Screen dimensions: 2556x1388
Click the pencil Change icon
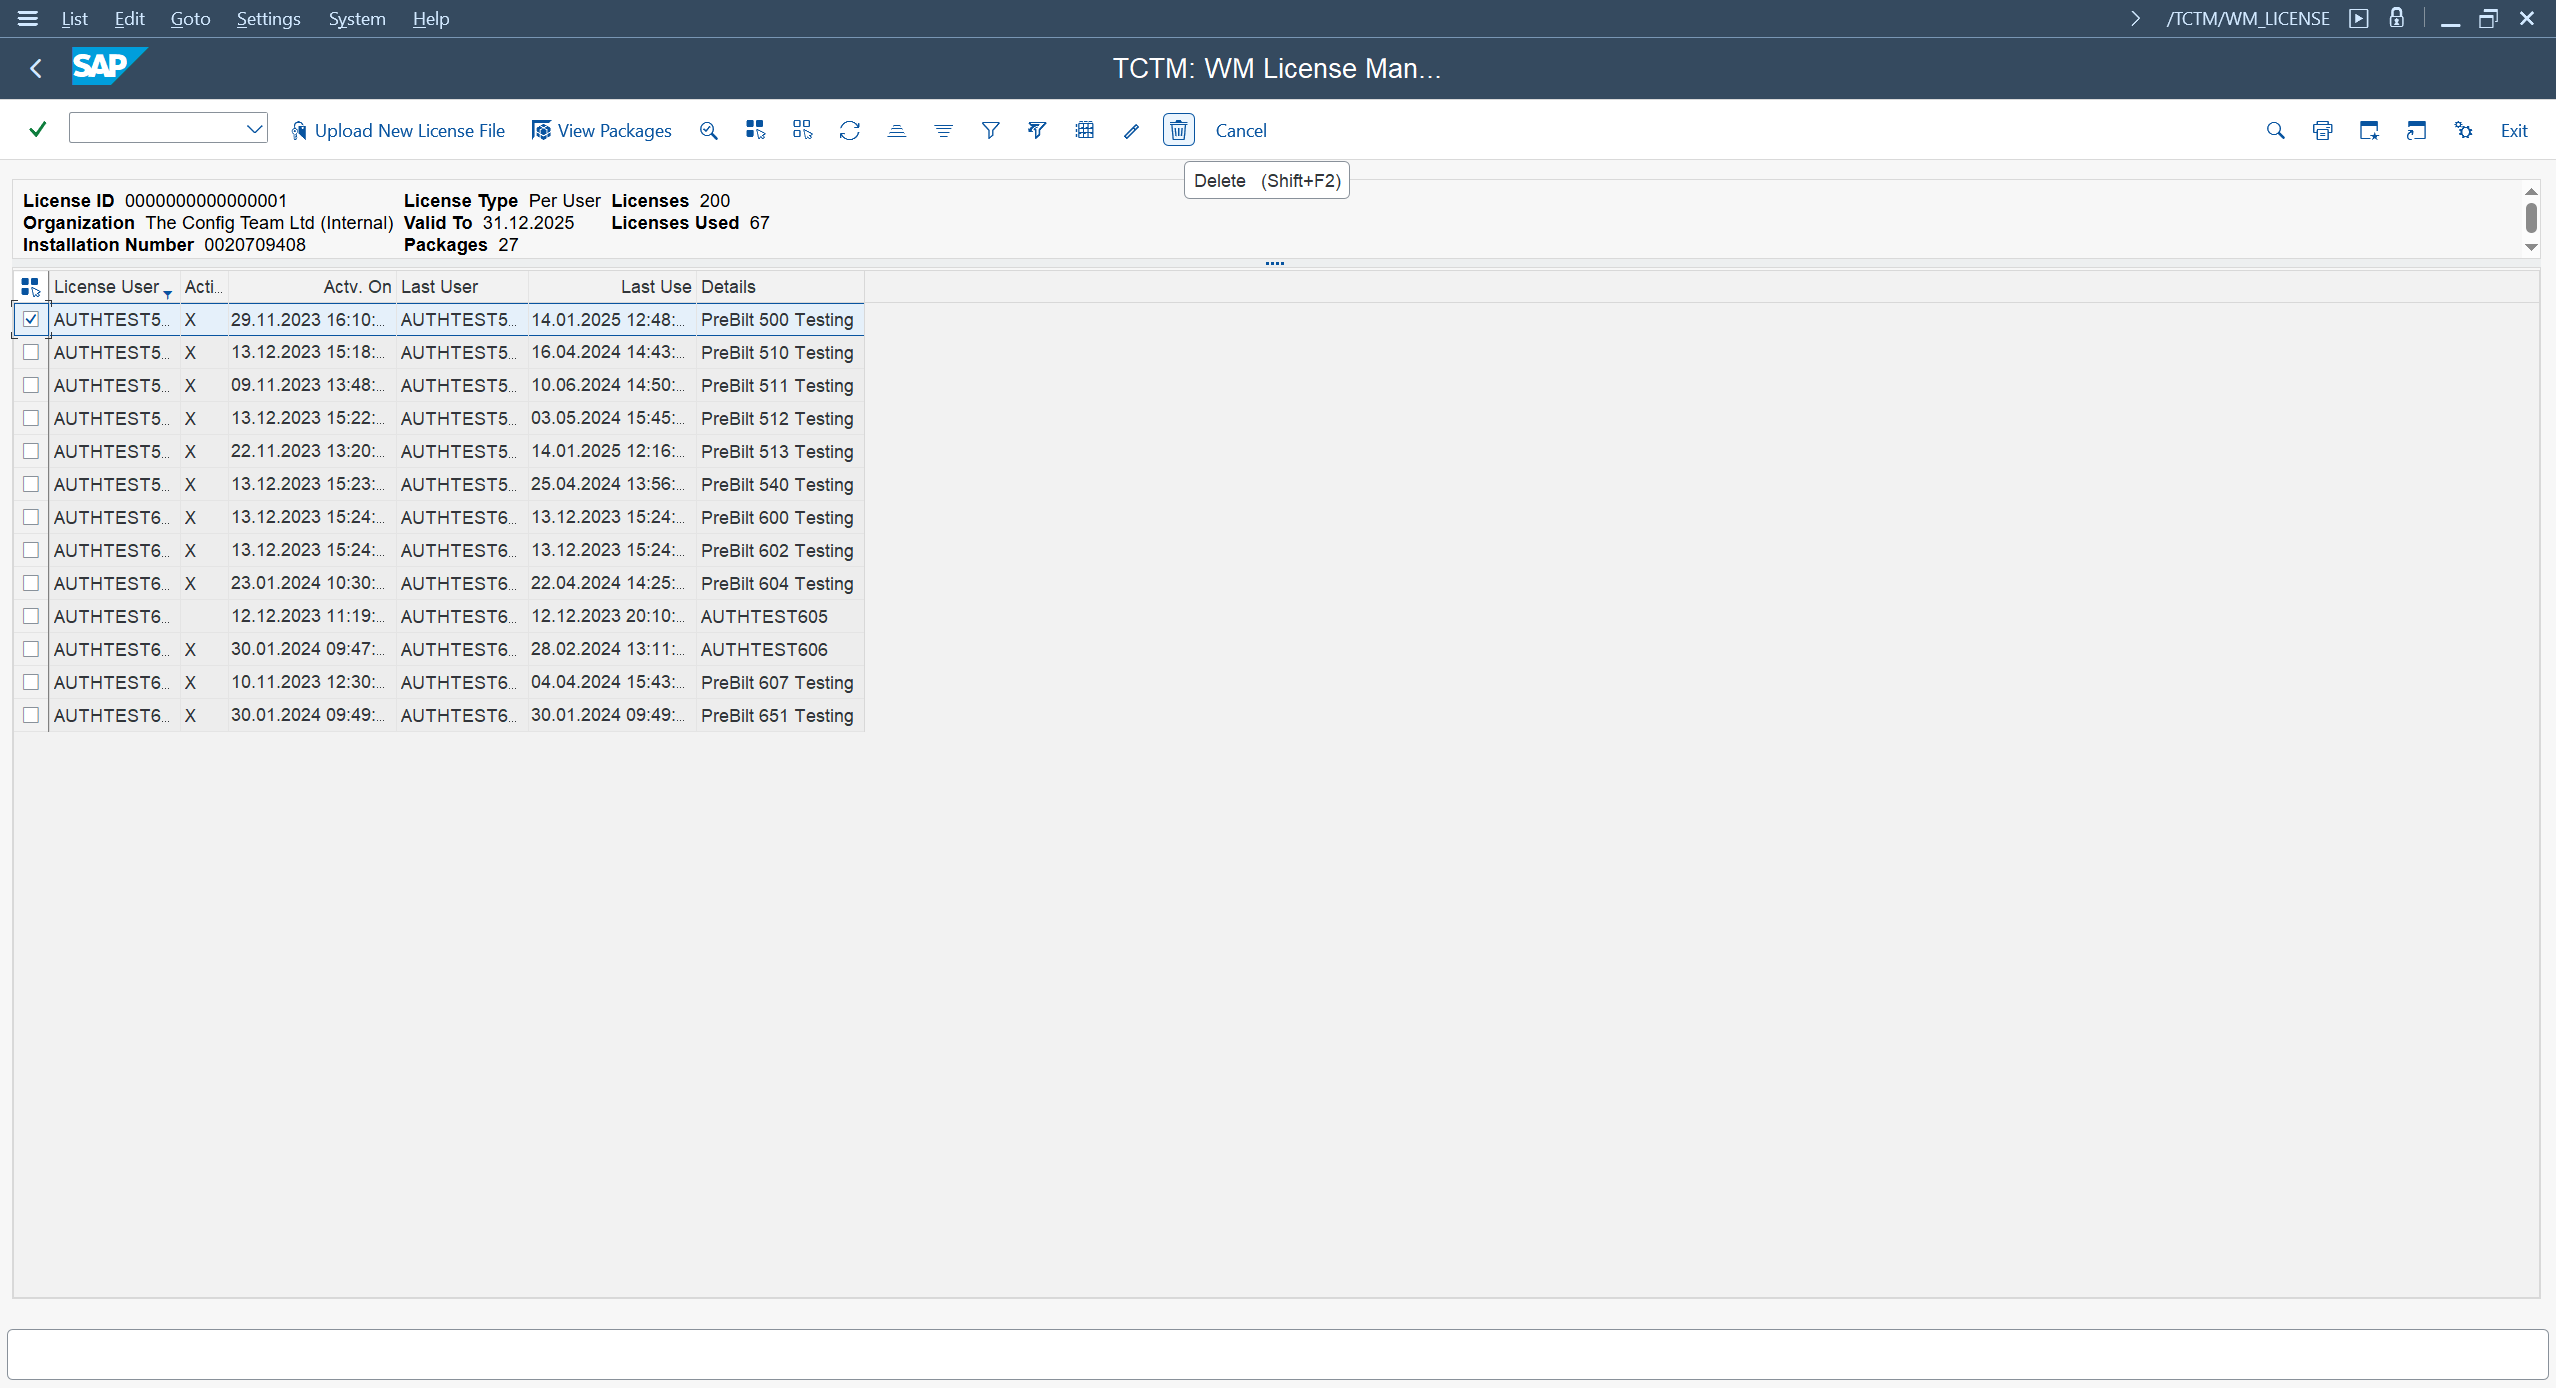pos(1131,130)
